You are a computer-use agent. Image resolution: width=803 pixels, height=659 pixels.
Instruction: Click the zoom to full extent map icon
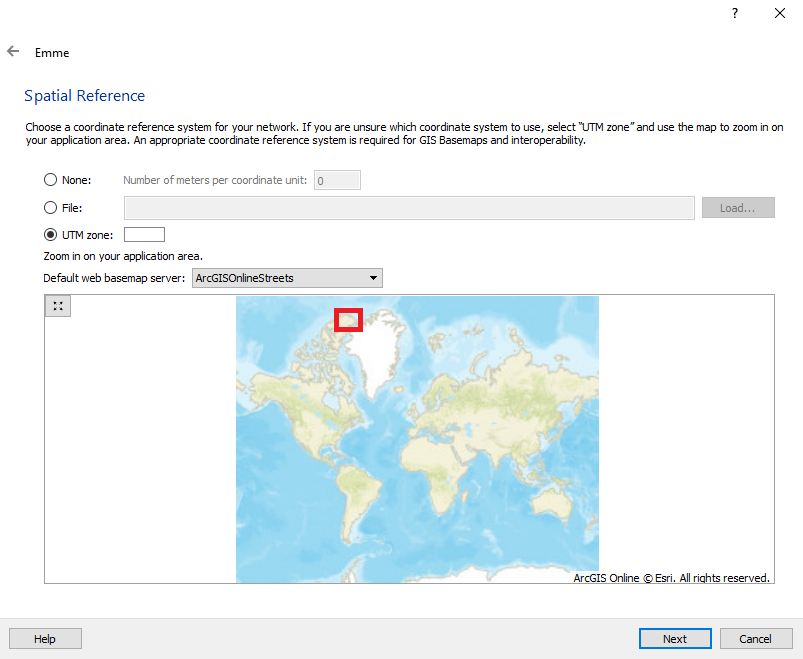click(58, 306)
